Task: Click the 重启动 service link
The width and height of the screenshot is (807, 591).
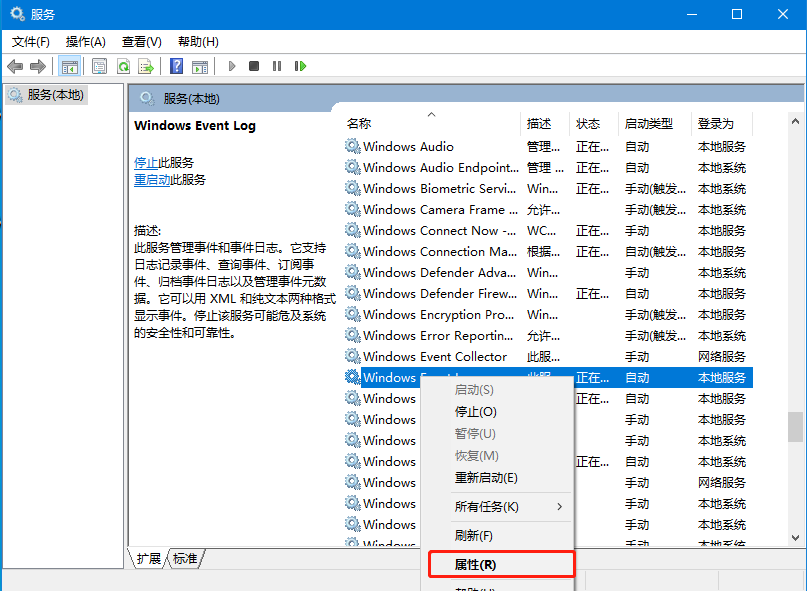Action: [x=152, y=180]
